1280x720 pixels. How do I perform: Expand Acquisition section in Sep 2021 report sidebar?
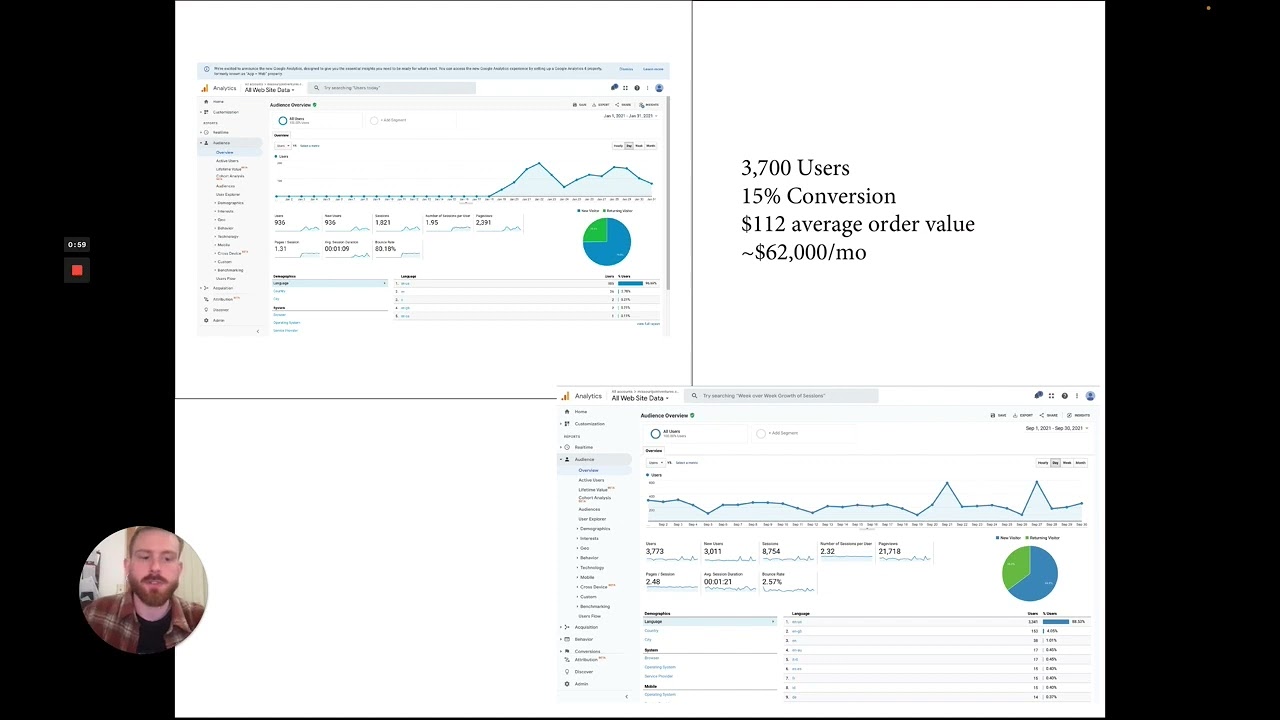(586, 627)
